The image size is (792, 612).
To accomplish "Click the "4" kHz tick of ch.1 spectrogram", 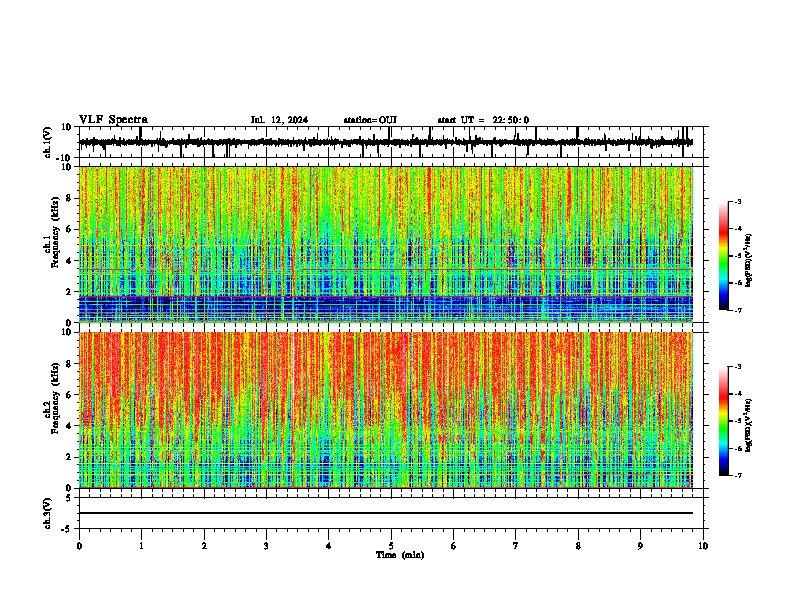I will [70, 261].
